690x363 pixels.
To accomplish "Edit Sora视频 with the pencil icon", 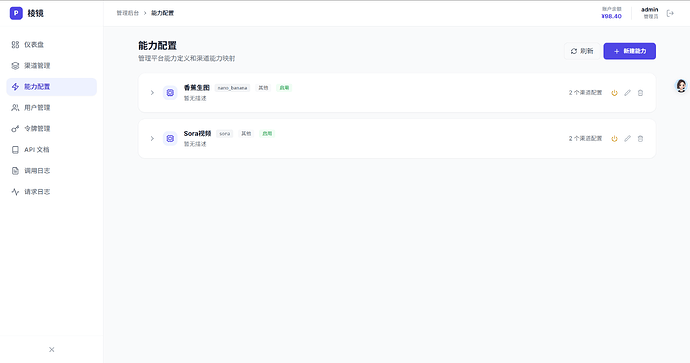I will coord(628,139).
